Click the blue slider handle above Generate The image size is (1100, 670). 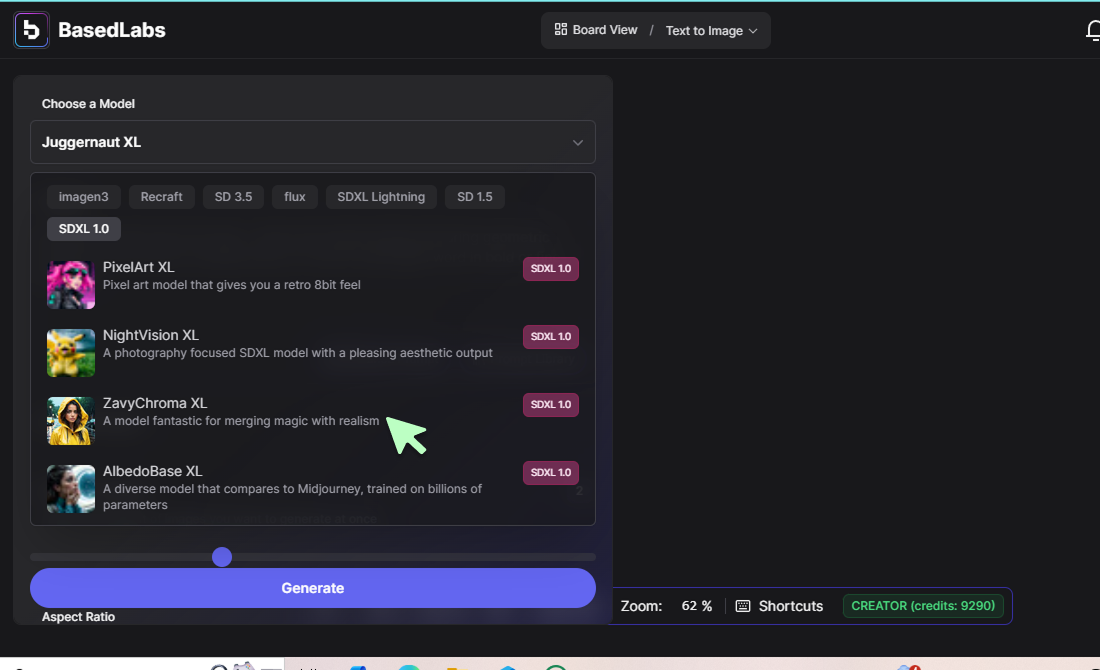point(222,557)
